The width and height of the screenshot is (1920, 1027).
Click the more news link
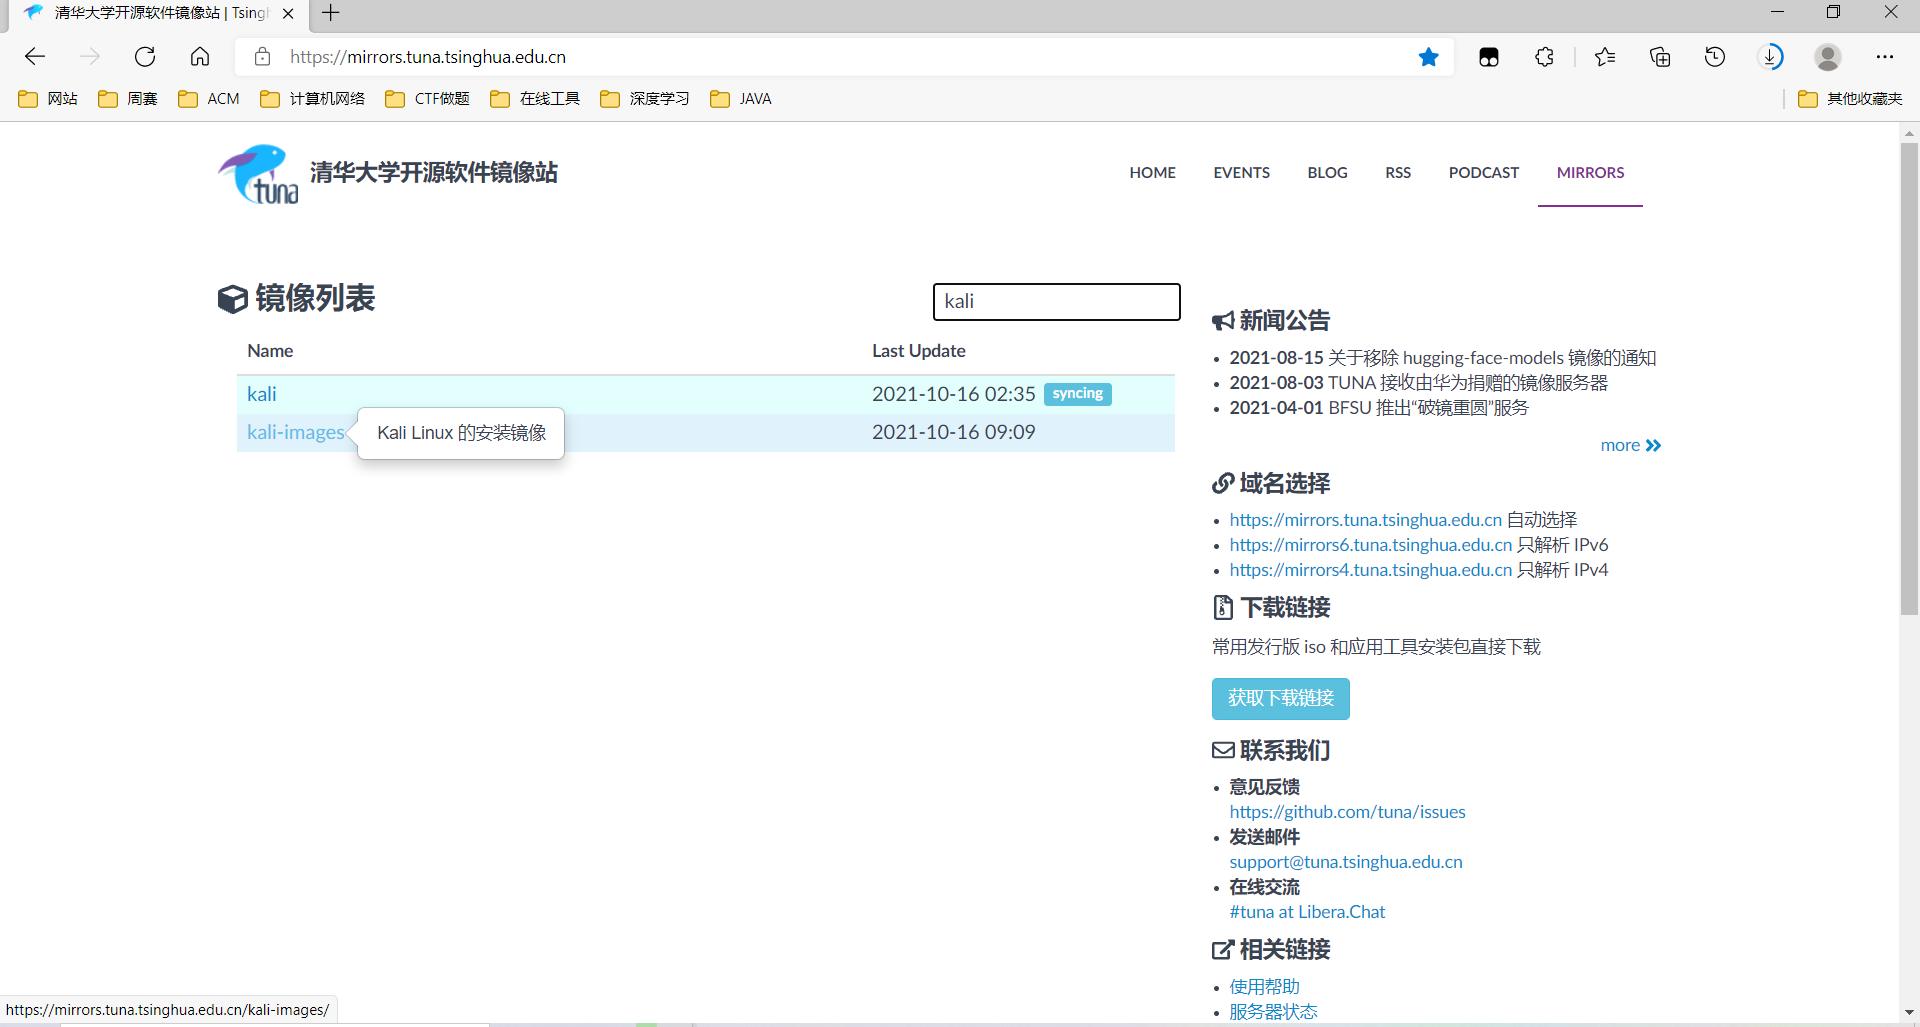tap(1630, 445)
